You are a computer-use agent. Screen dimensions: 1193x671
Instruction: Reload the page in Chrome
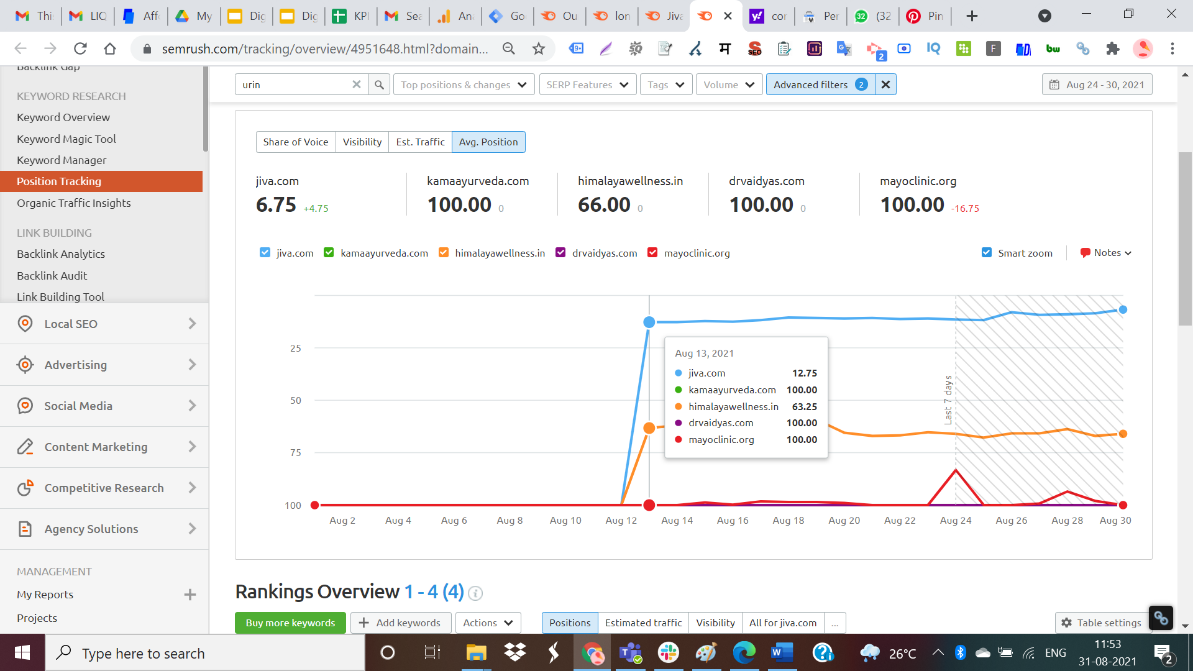click(x=80, y=49)
